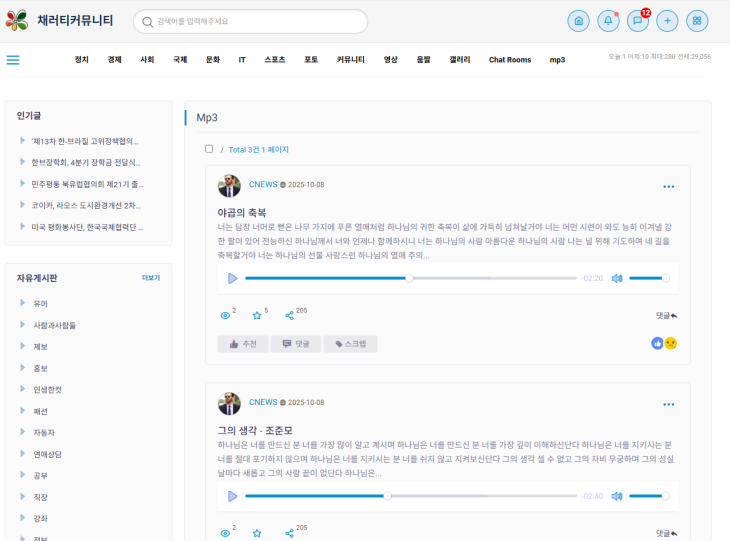Click the home icon in the header
Screen dimensions: 730x541
(x=578, y=21)
